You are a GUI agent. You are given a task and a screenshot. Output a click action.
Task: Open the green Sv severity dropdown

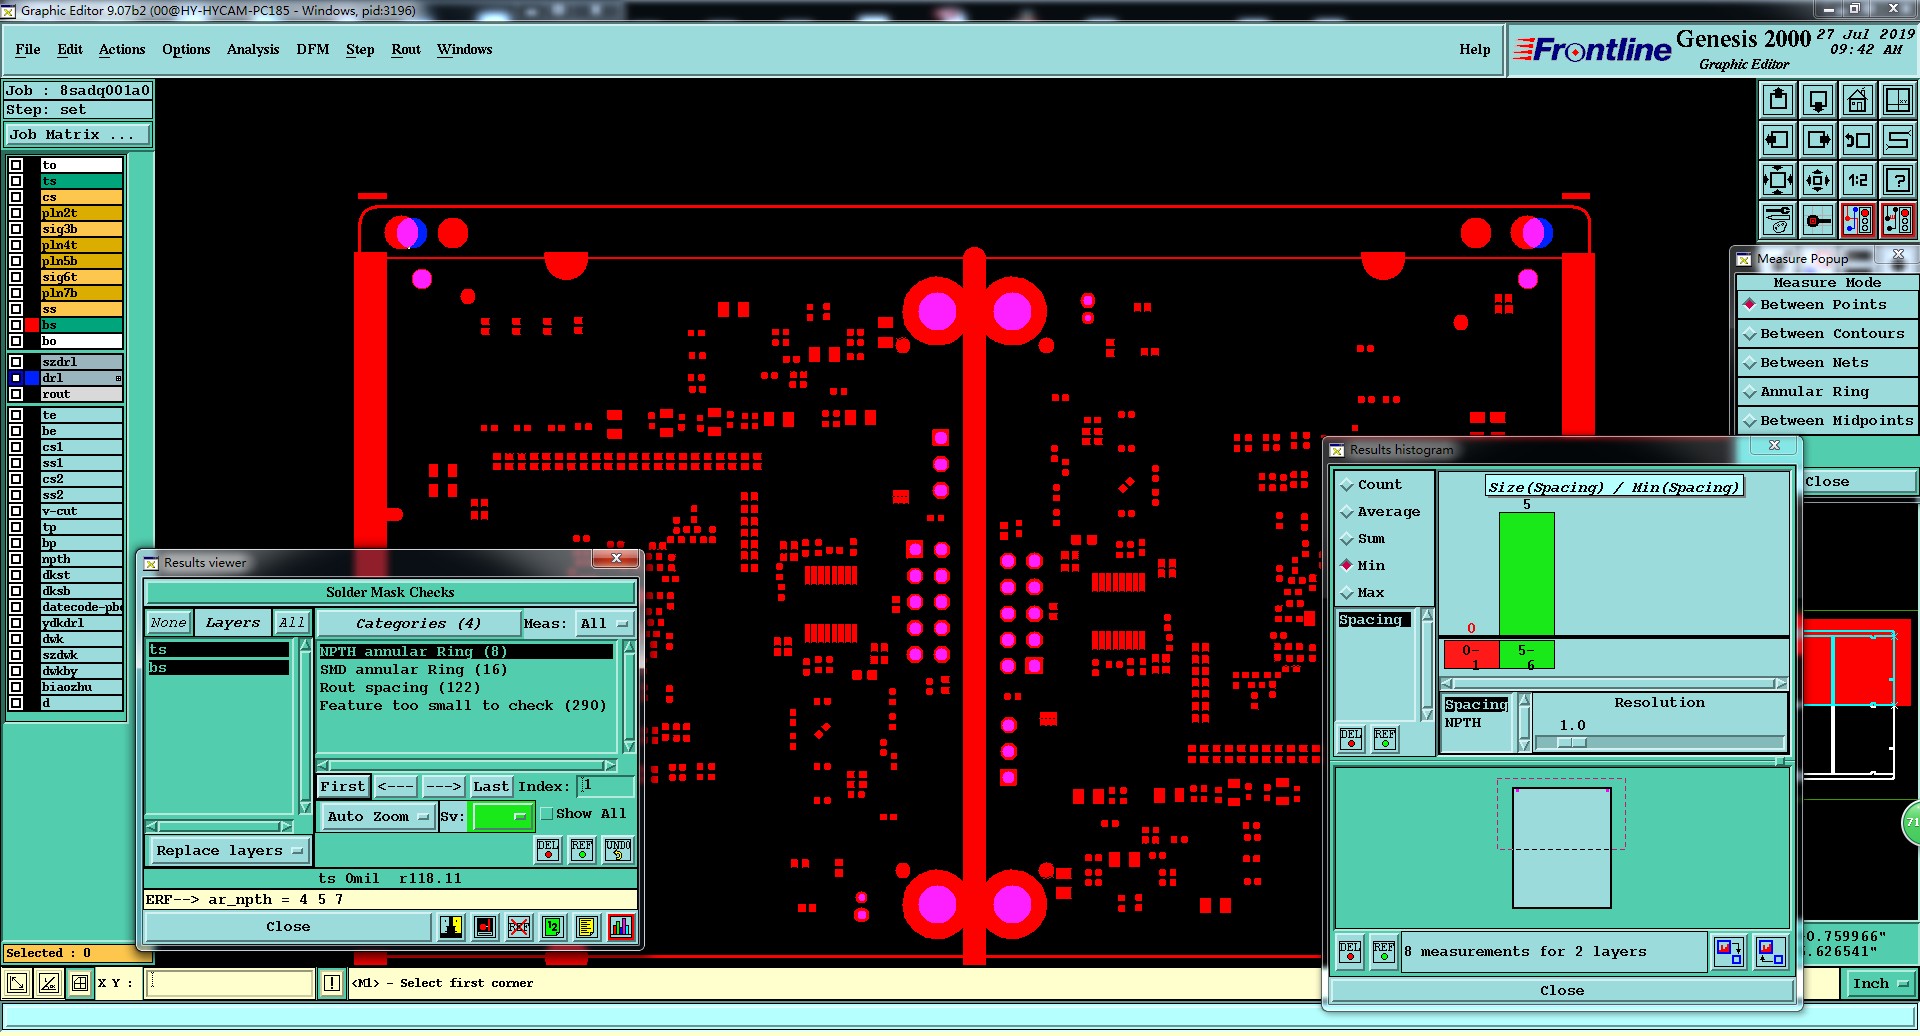(502, 816)
